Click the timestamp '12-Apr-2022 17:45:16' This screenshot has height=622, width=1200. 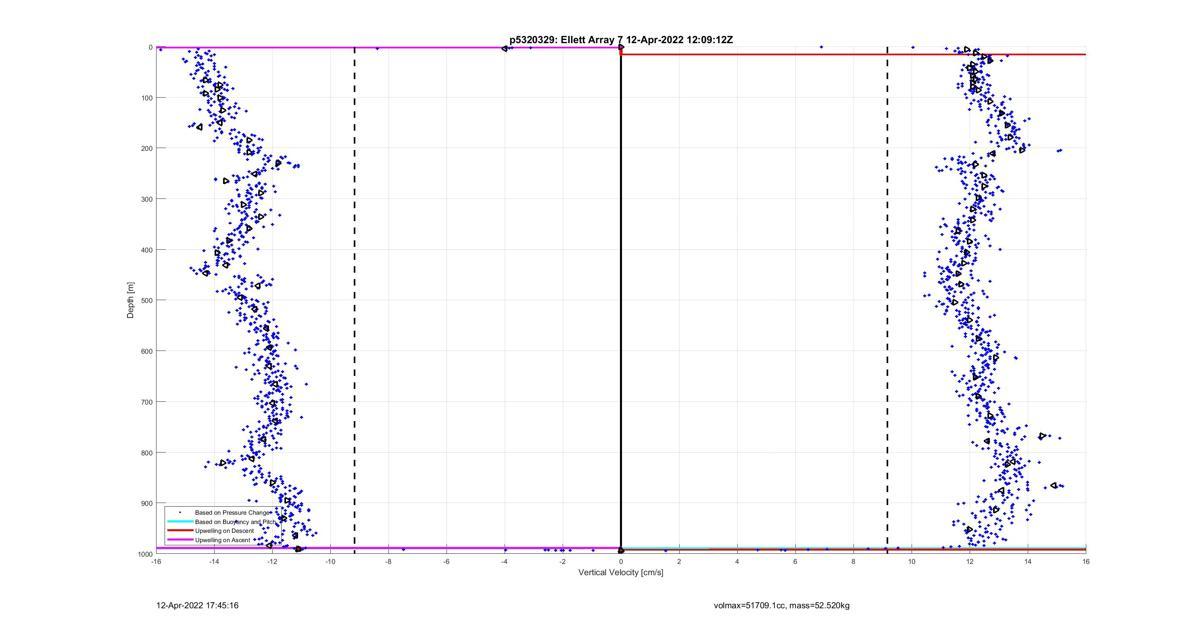point(198,606)
